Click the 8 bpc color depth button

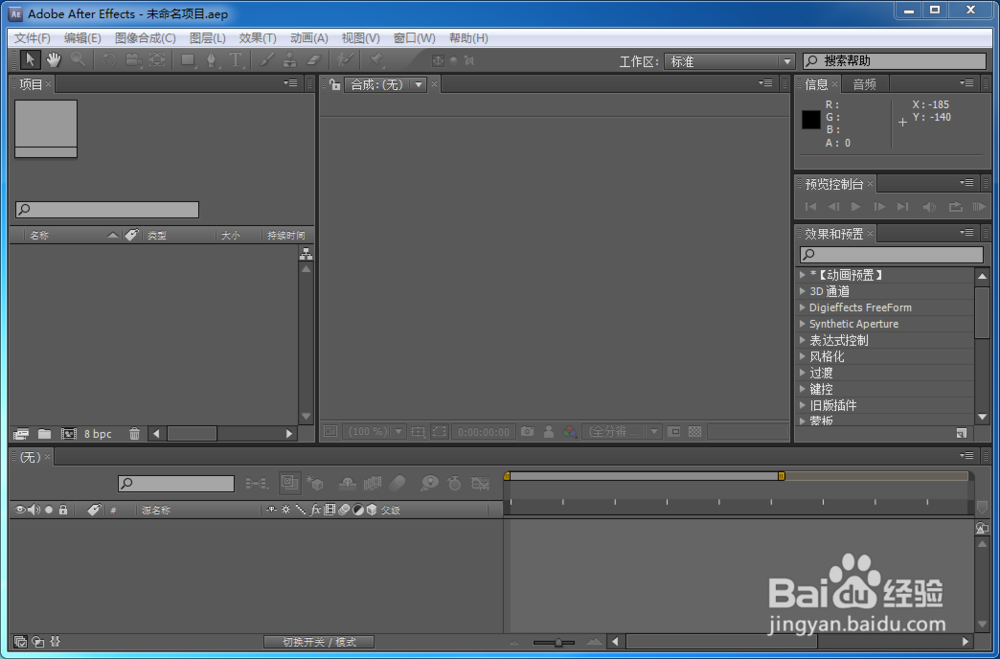coord(98,434)
